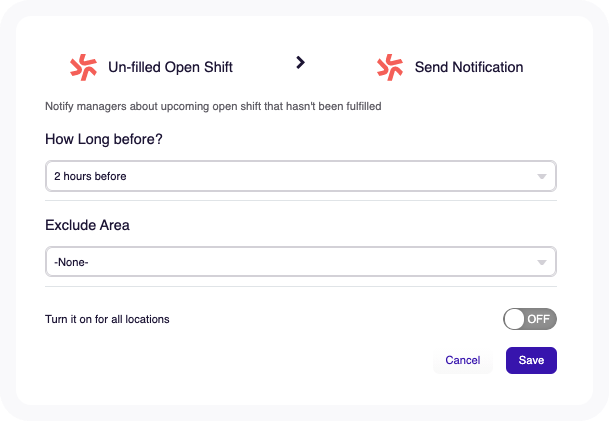Click the right chevron arrow between steps
This screenshot has width=609, height=421.
300,62
